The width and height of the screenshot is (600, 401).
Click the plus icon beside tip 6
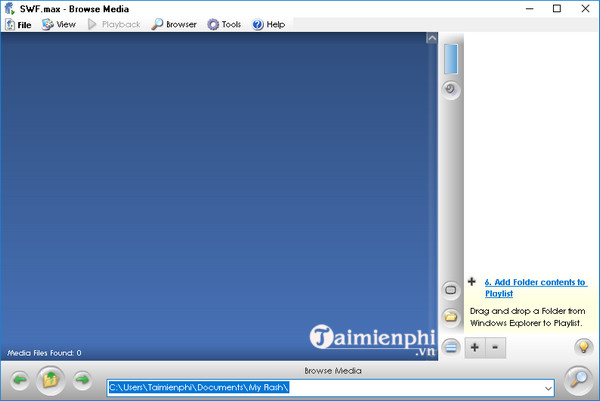click(472, 282)
